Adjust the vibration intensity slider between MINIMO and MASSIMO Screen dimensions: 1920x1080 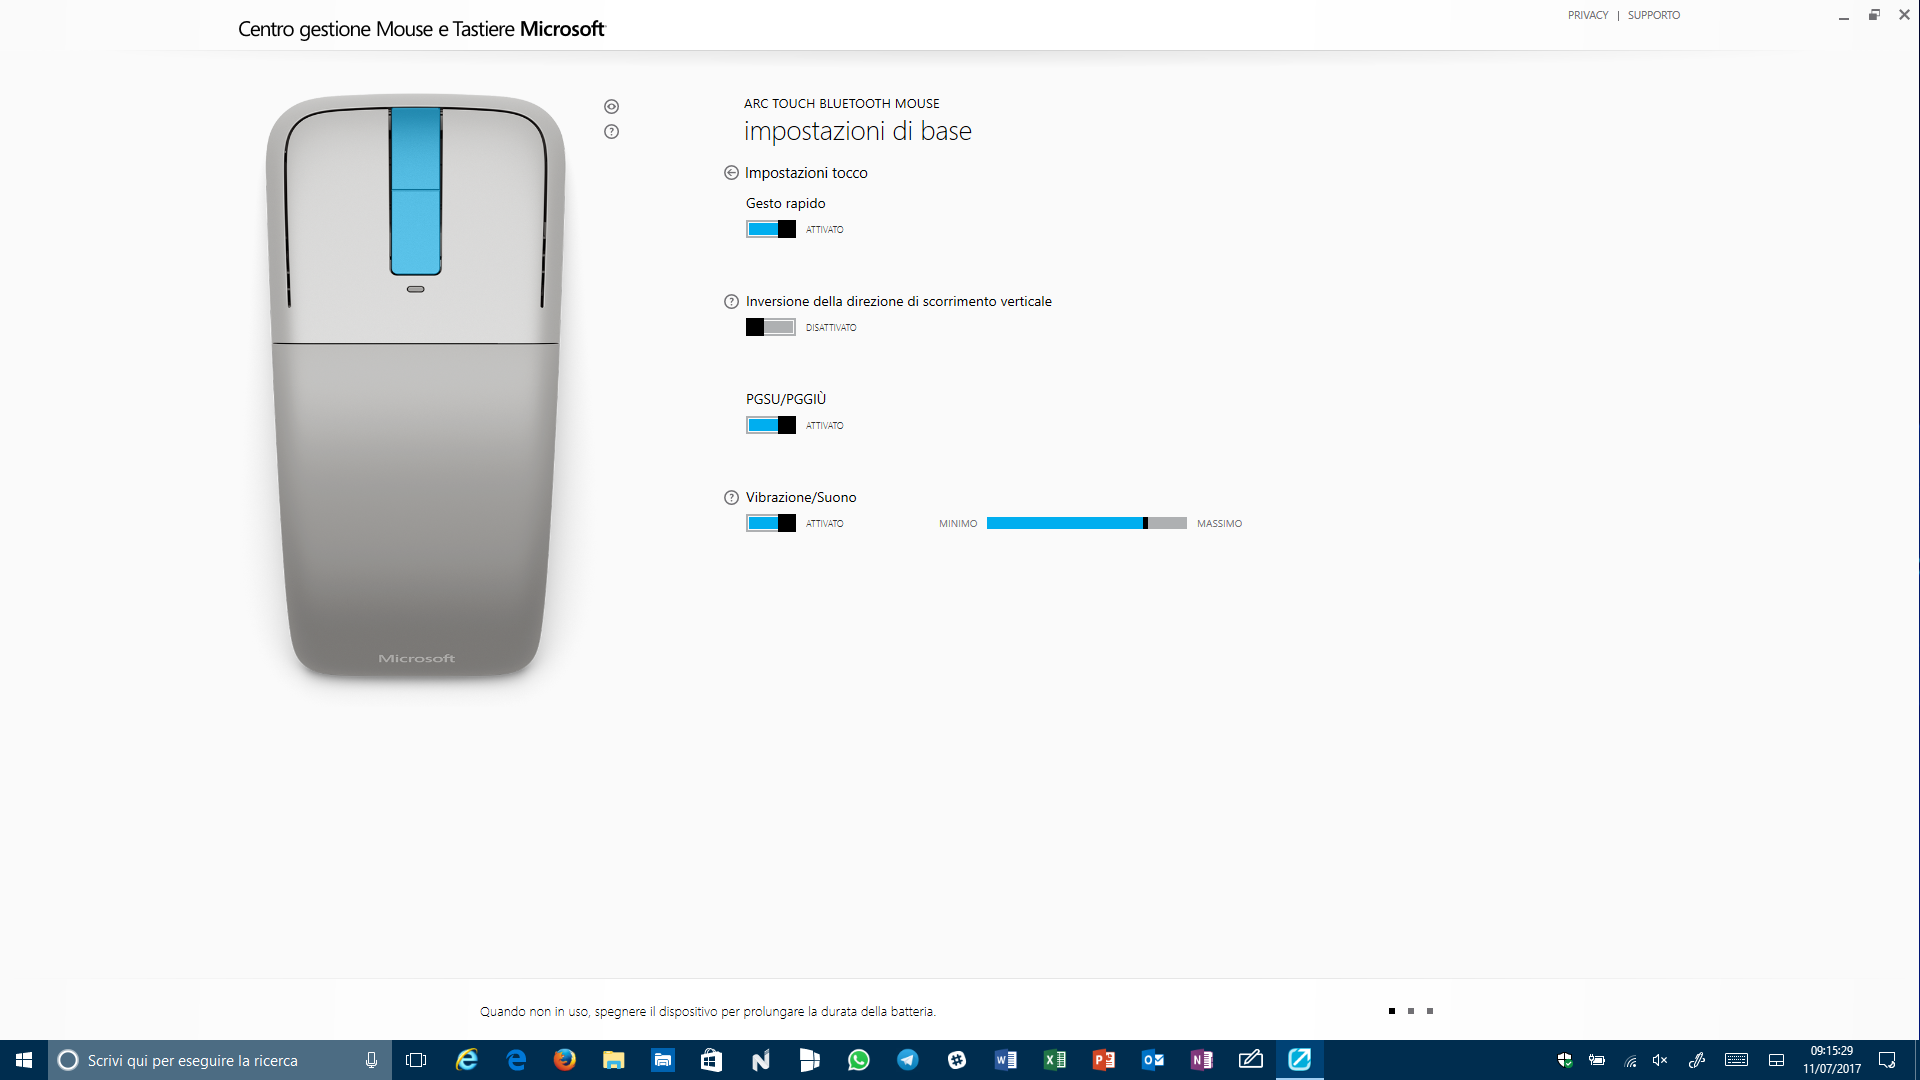[x=1086, y=523]
